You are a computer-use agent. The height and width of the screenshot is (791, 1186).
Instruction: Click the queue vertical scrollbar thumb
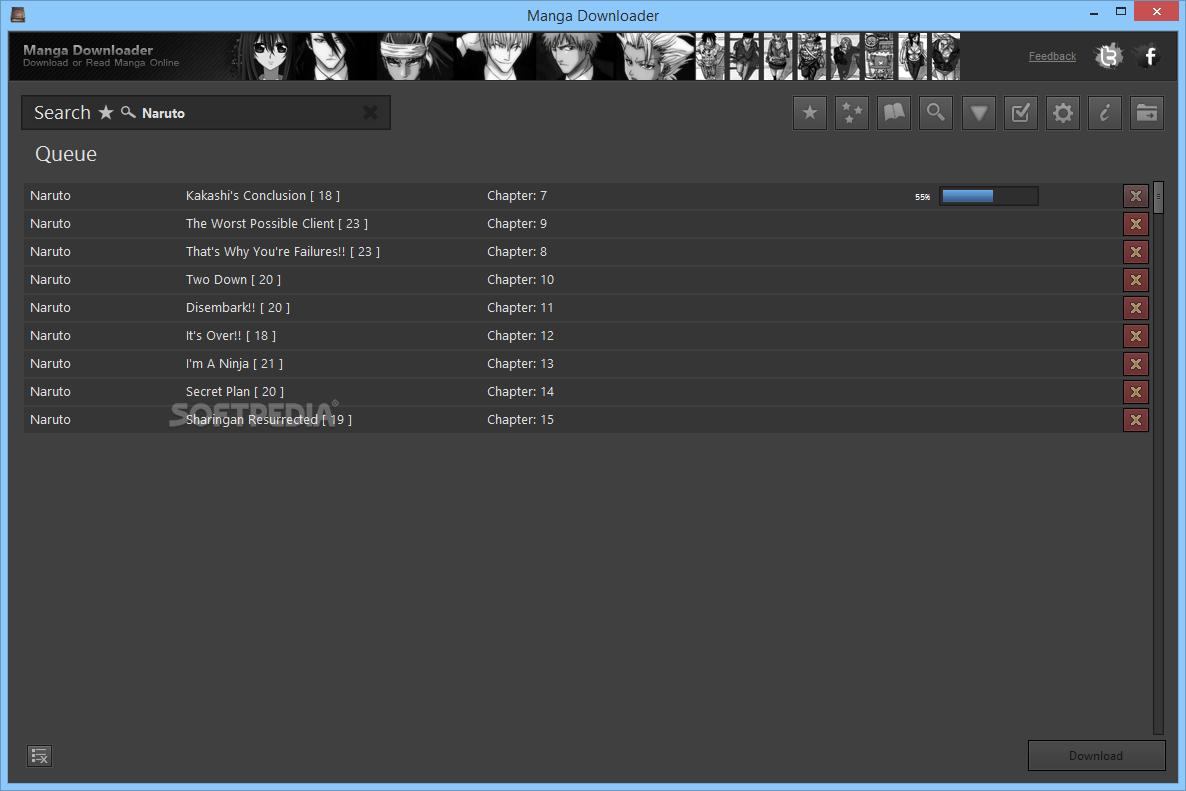pos(1158,197)
